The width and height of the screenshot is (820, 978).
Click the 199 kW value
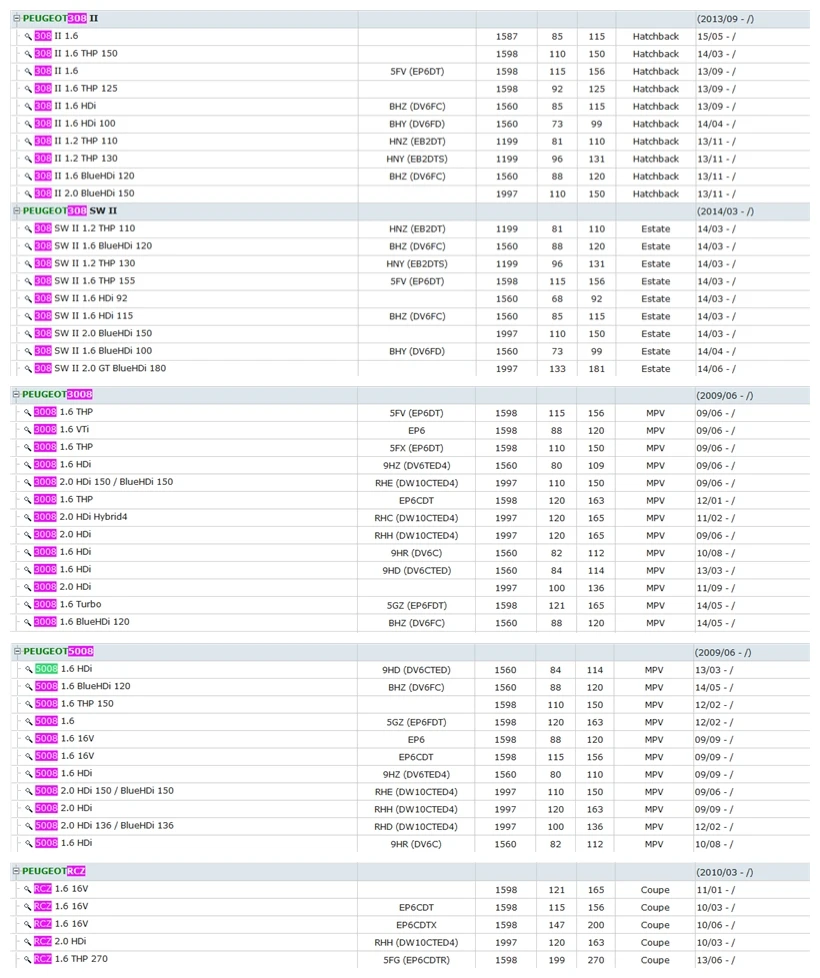(x=556, y=960)
